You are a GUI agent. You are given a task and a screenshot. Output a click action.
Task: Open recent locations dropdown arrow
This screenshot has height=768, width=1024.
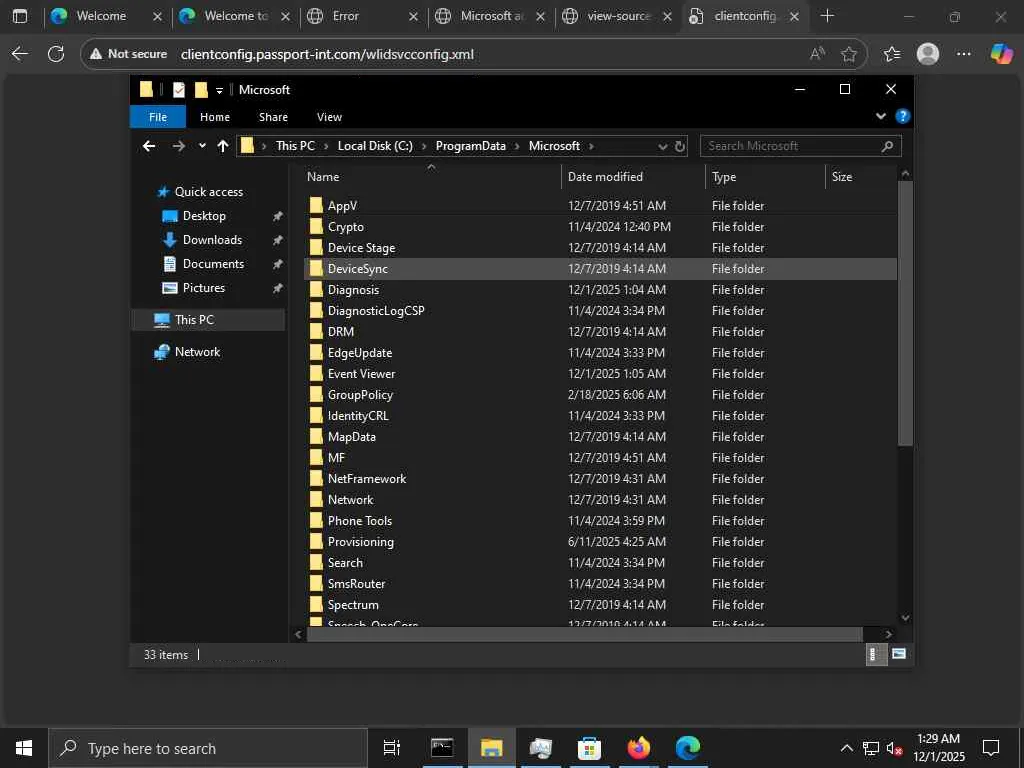202,146
